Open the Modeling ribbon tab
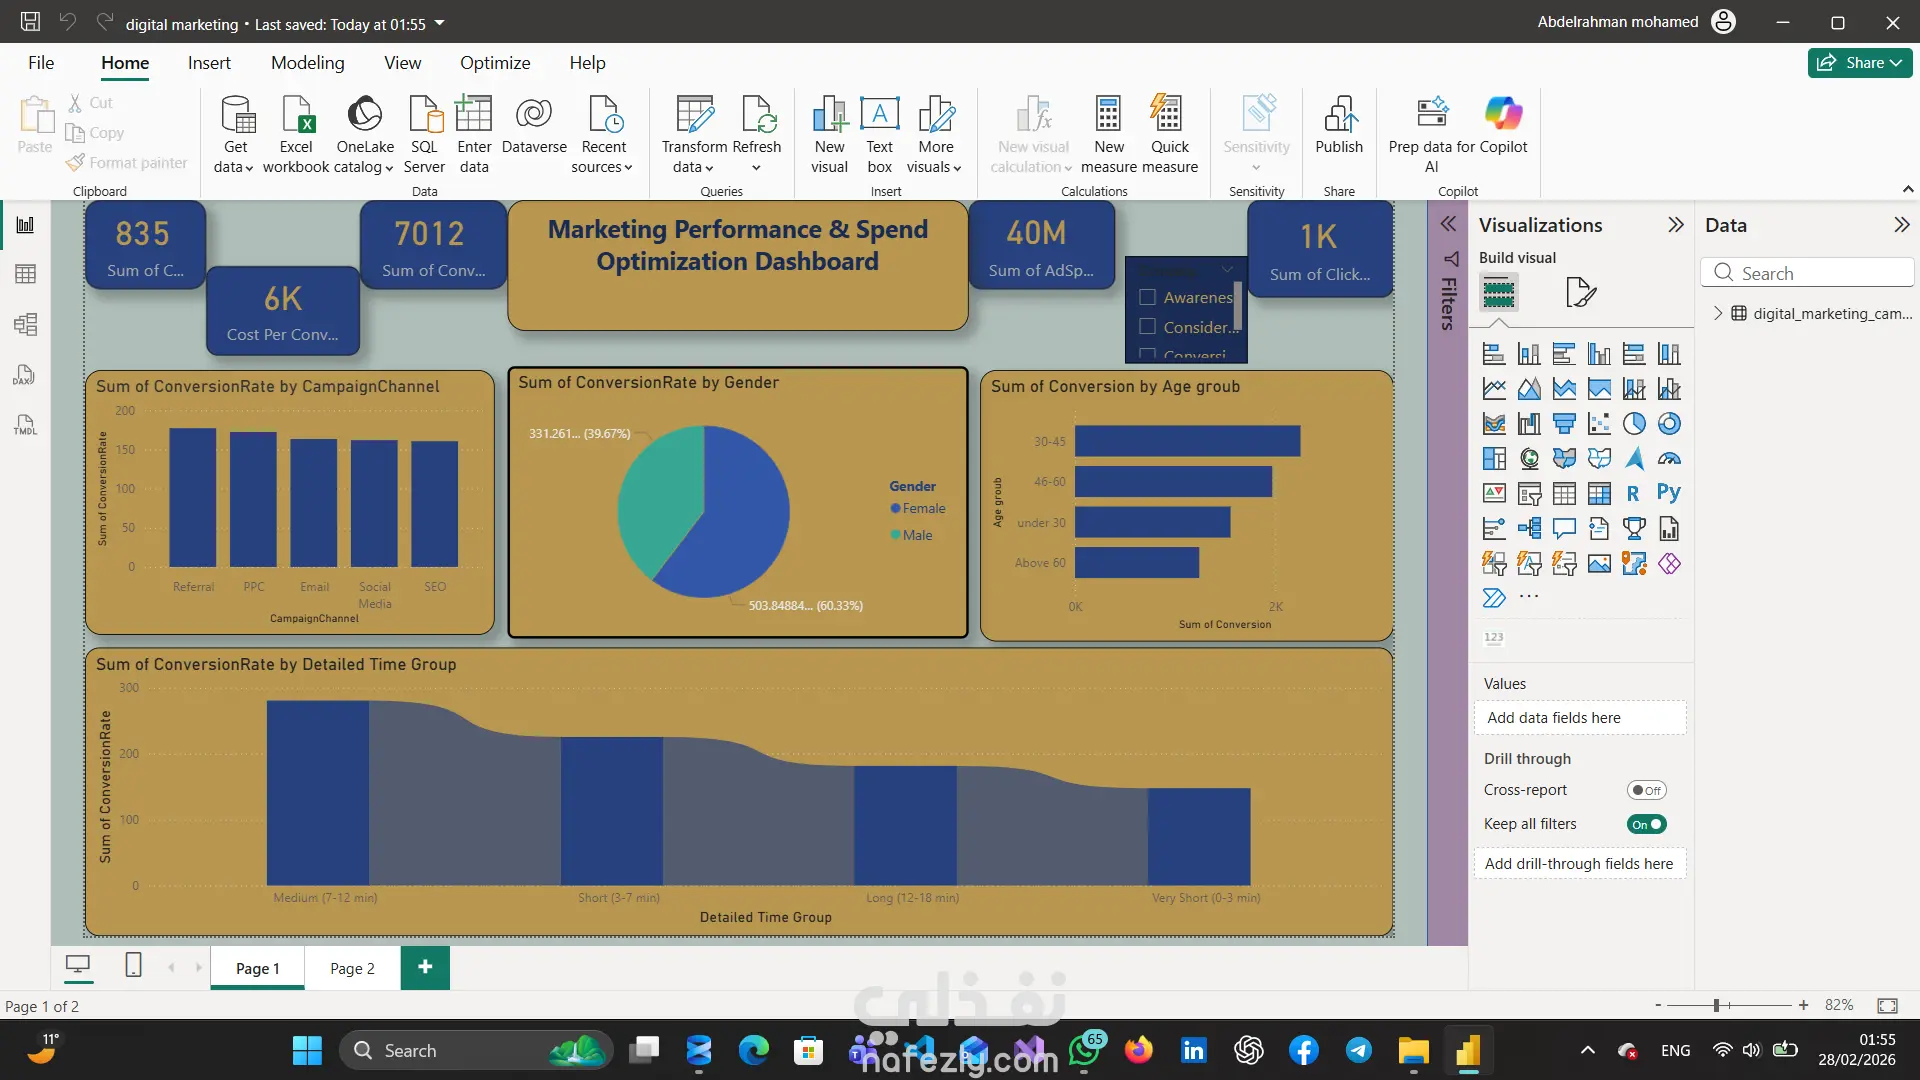Viewport: 1920px width, 1080px height. pyautogui.click(x=307, y=63)
